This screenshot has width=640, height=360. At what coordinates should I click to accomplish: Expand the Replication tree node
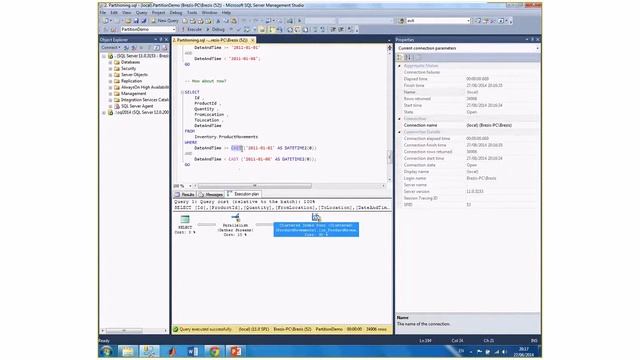point(110,81)
